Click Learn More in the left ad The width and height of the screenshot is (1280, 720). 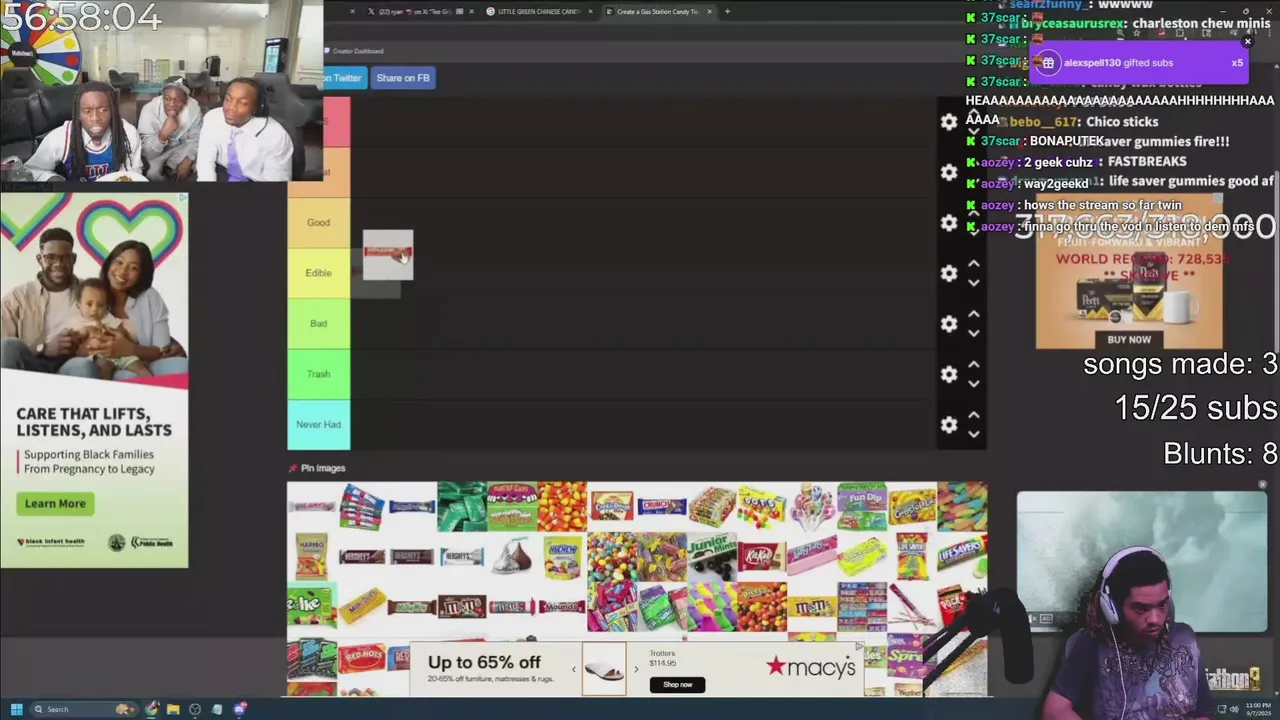point(55,503)
